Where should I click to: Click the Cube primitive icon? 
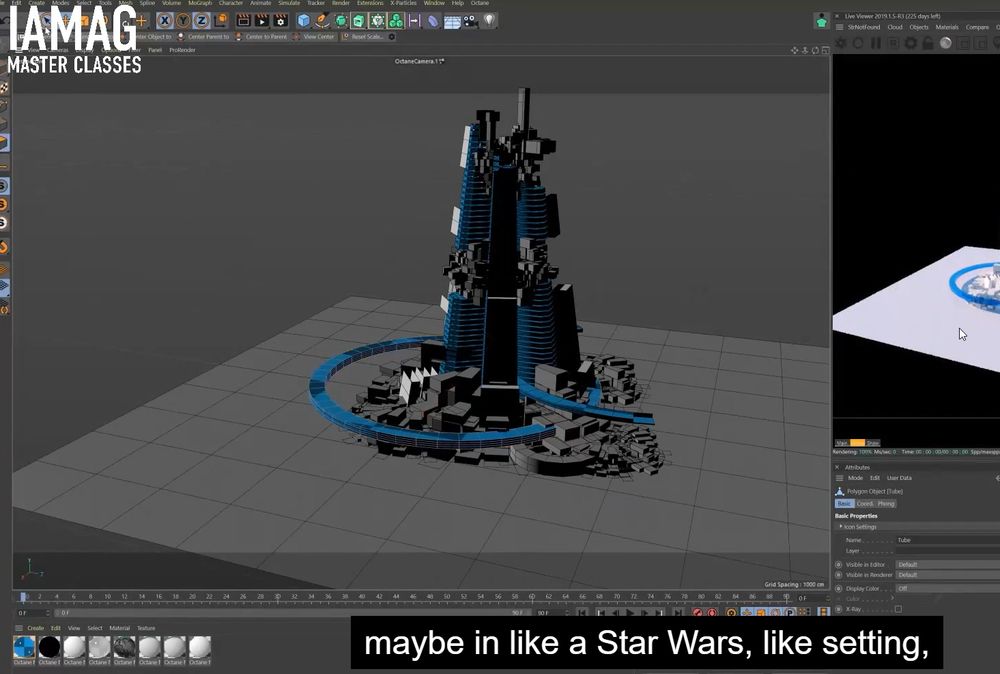pos(304,20)
